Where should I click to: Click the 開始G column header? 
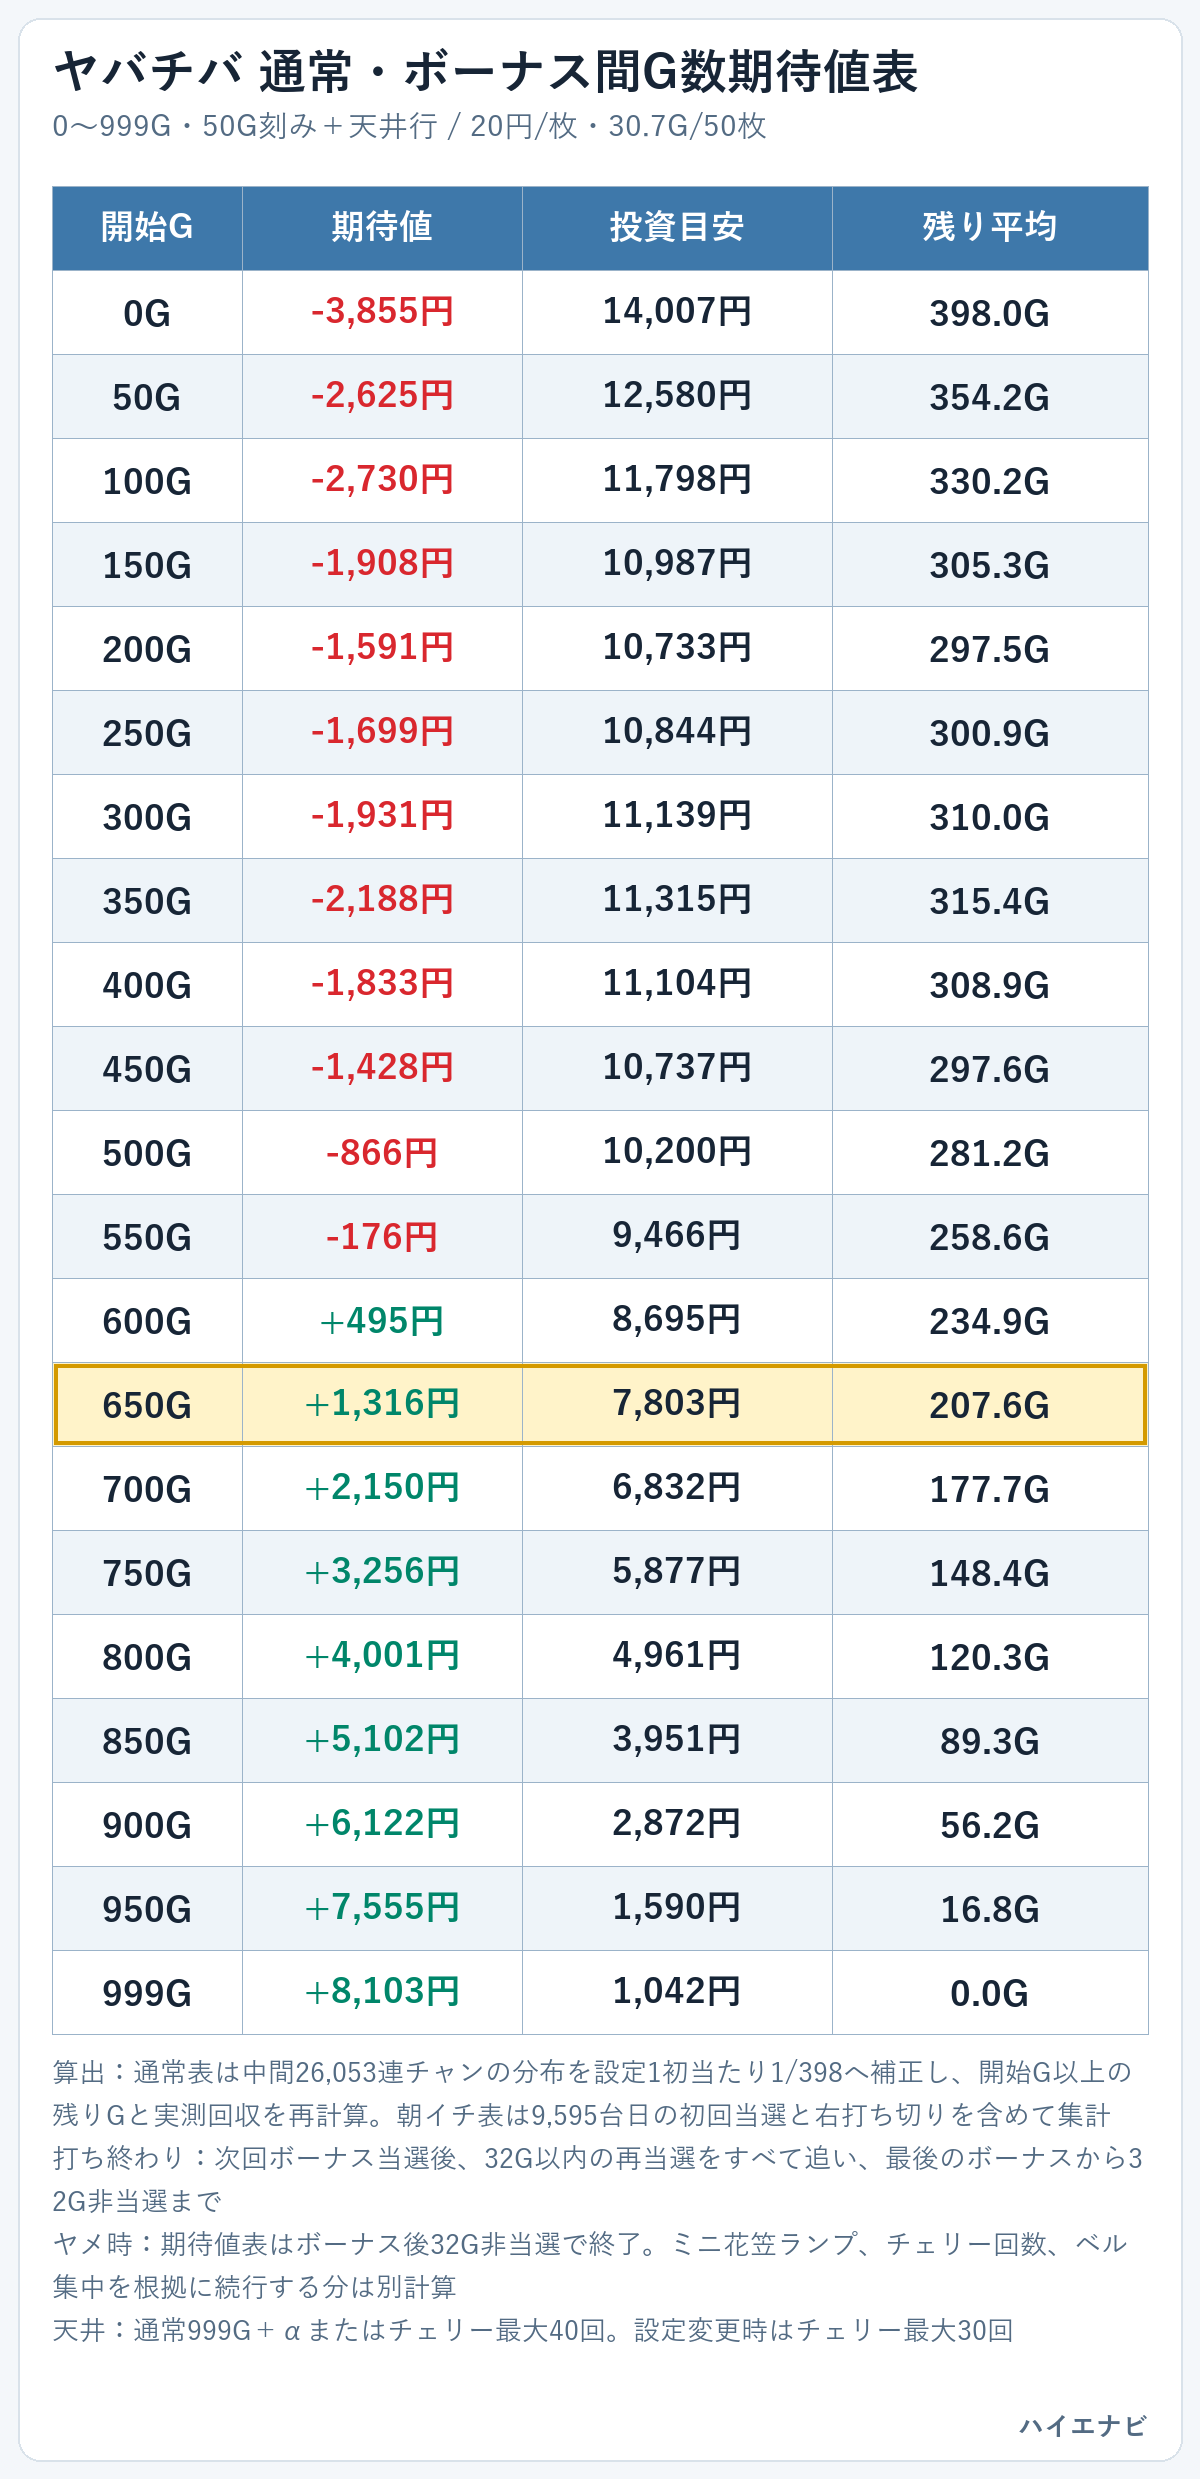[x=147, y=228]
